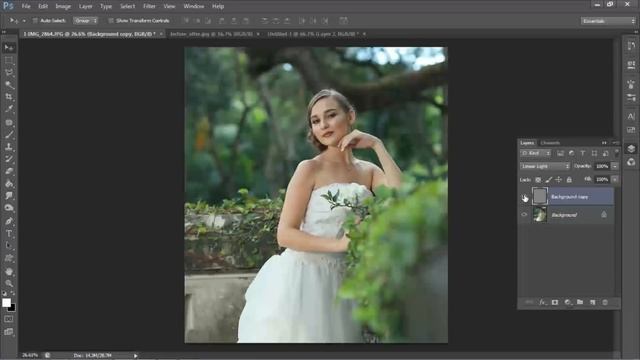Image resolution: width=640 pixels, height=360 pixels.
Task: Add a layer style with fx icon
Action: tap(542, 302)
